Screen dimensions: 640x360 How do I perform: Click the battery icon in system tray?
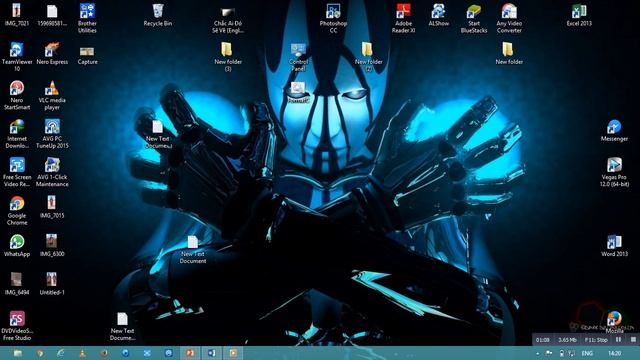(562, 353)
